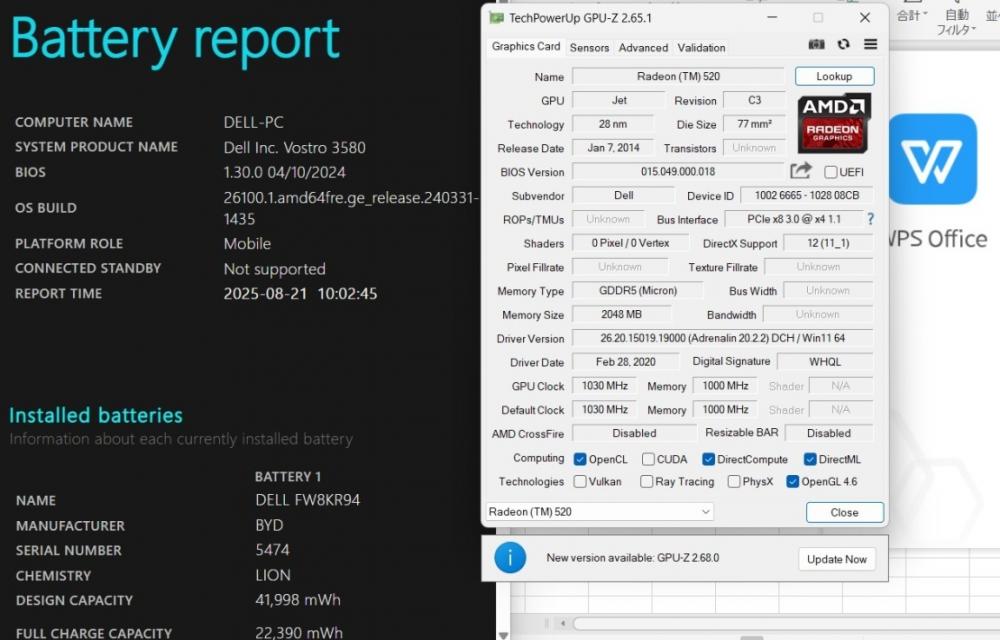1000x640 pixels.
Task: Click the Dell Inc. Vostro 3580 value
Action: [295, 148]
